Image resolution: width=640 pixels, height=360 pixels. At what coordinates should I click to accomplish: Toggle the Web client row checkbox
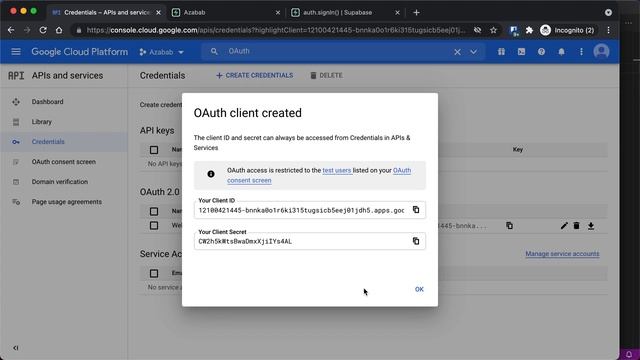(154, 225)
